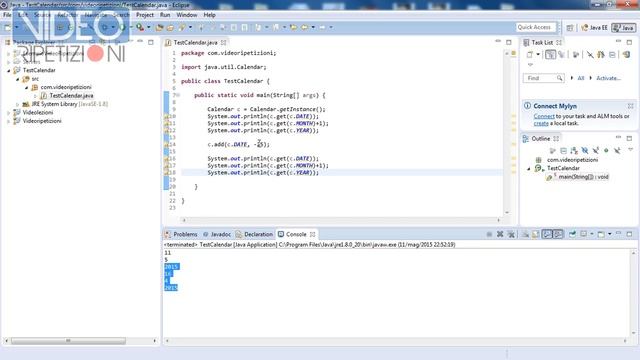Click the Pin Console icon
Viewport: 640px width, 360px height.
(x=572, y=234)
